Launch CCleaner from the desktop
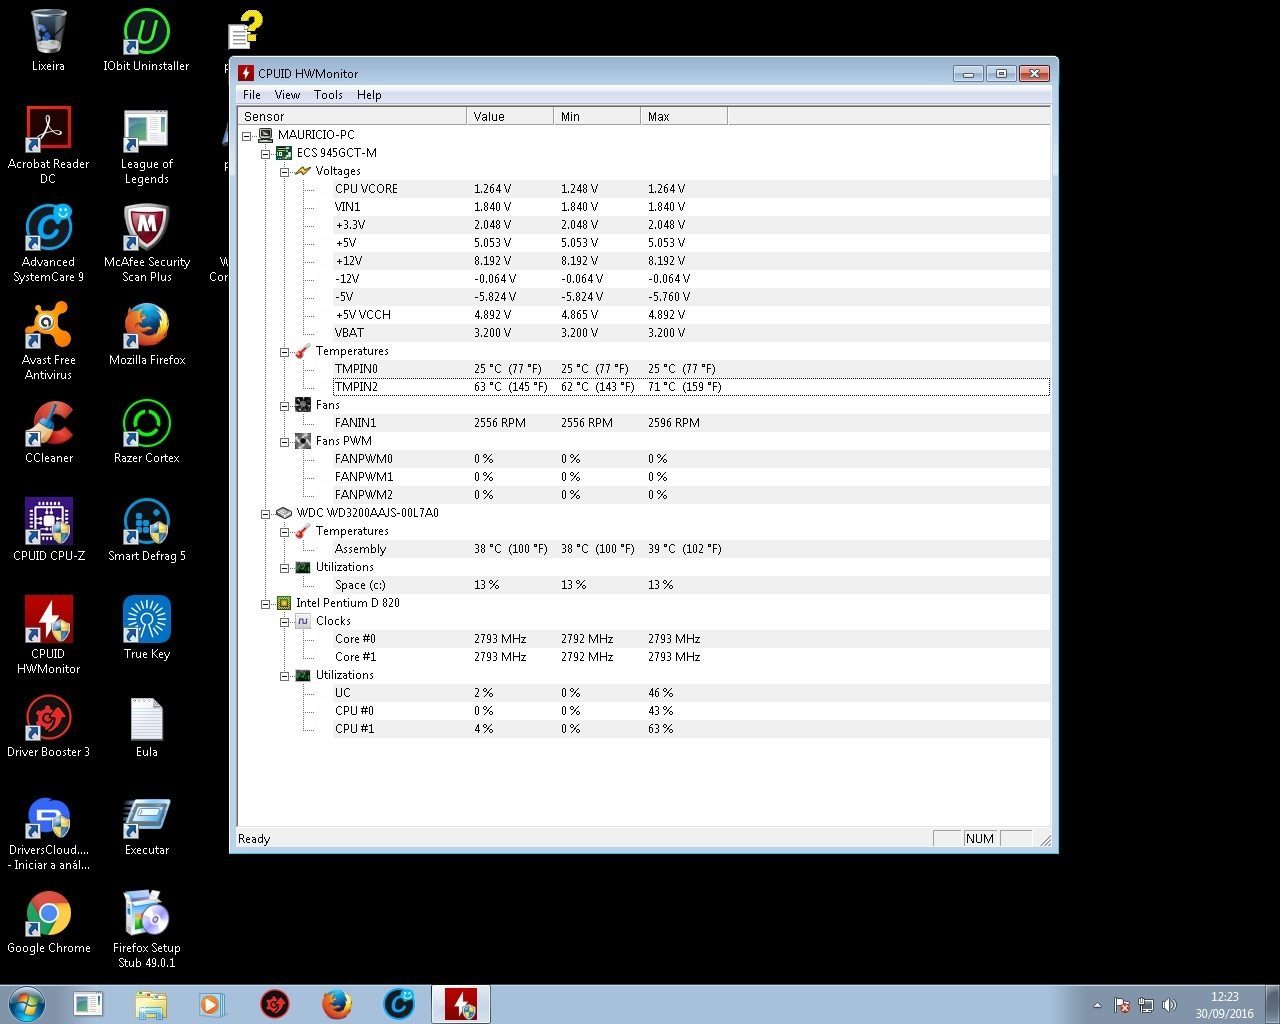 point(48,433)
